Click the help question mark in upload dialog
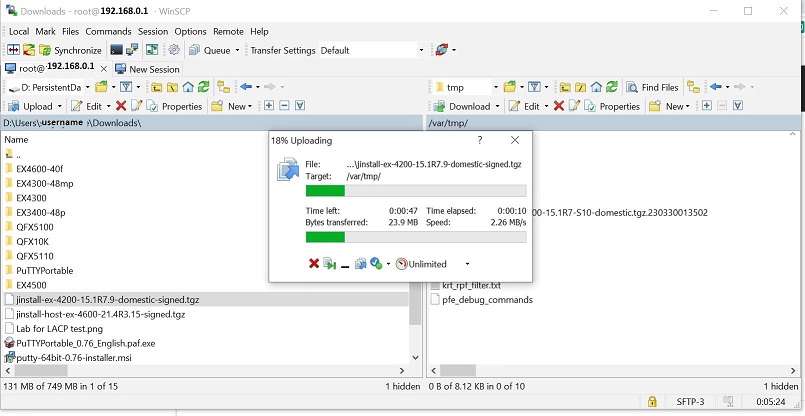The image size is (805, 416). coord(480,140)
